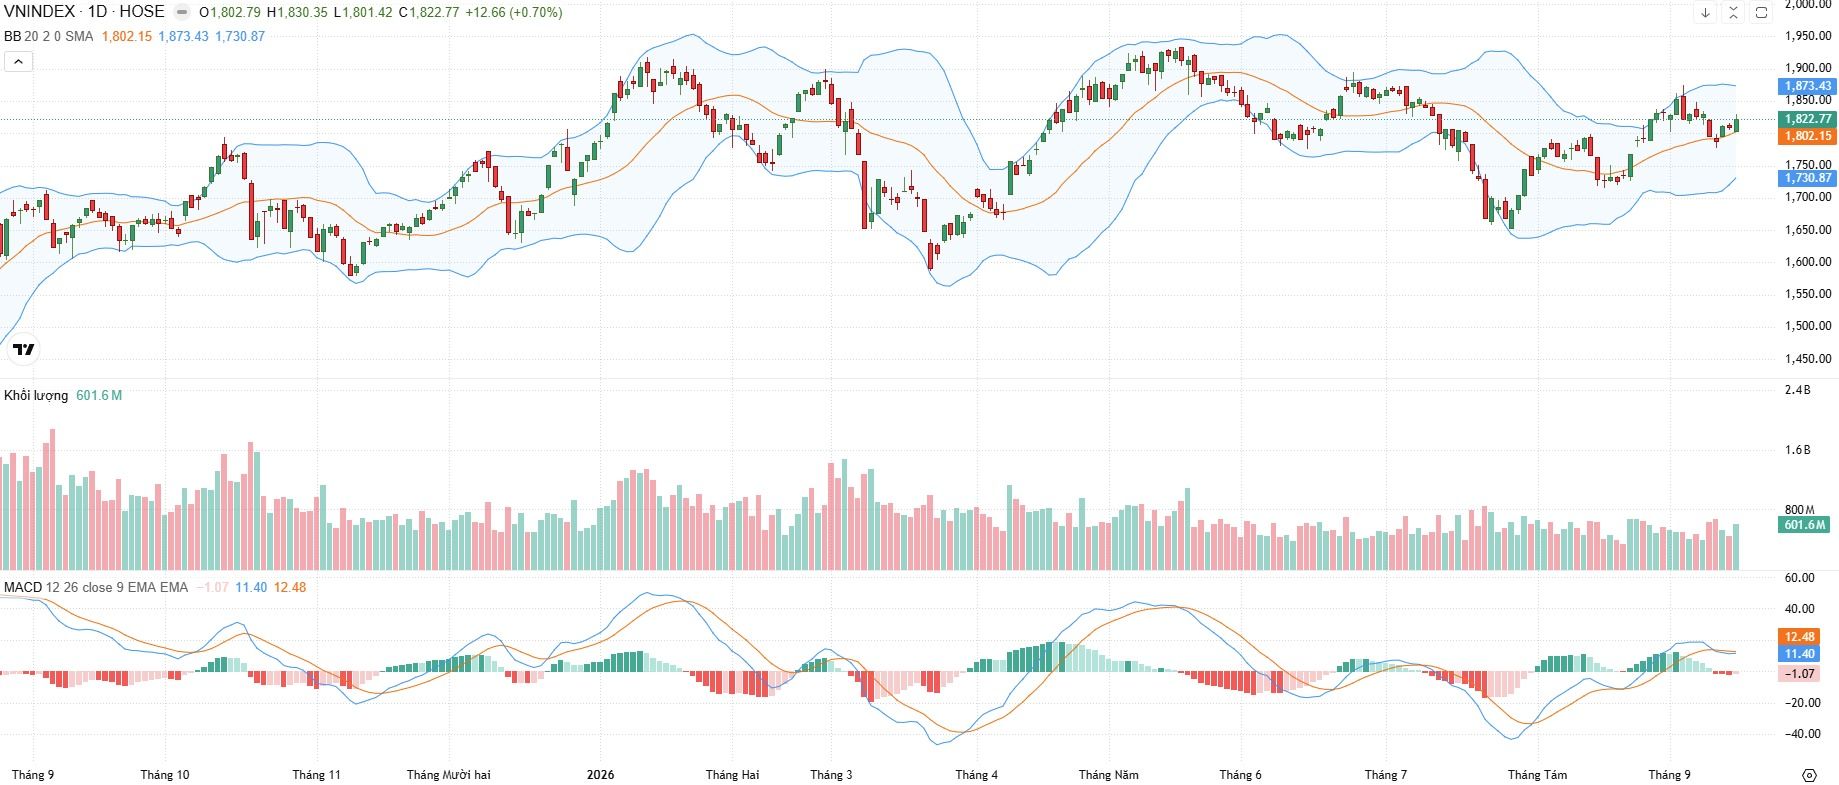Click the 11.40 value in the MACD legend
This screenshot has height=785, width=1839.
251,587
